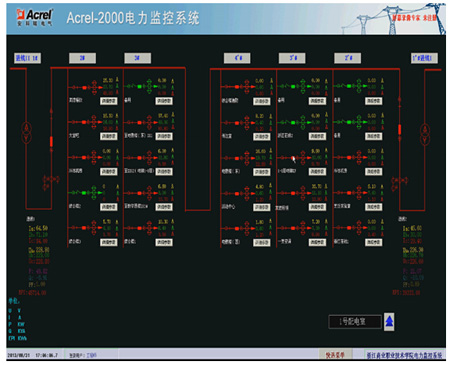Click the right incomer current transformer symbol

coord(399,183)
